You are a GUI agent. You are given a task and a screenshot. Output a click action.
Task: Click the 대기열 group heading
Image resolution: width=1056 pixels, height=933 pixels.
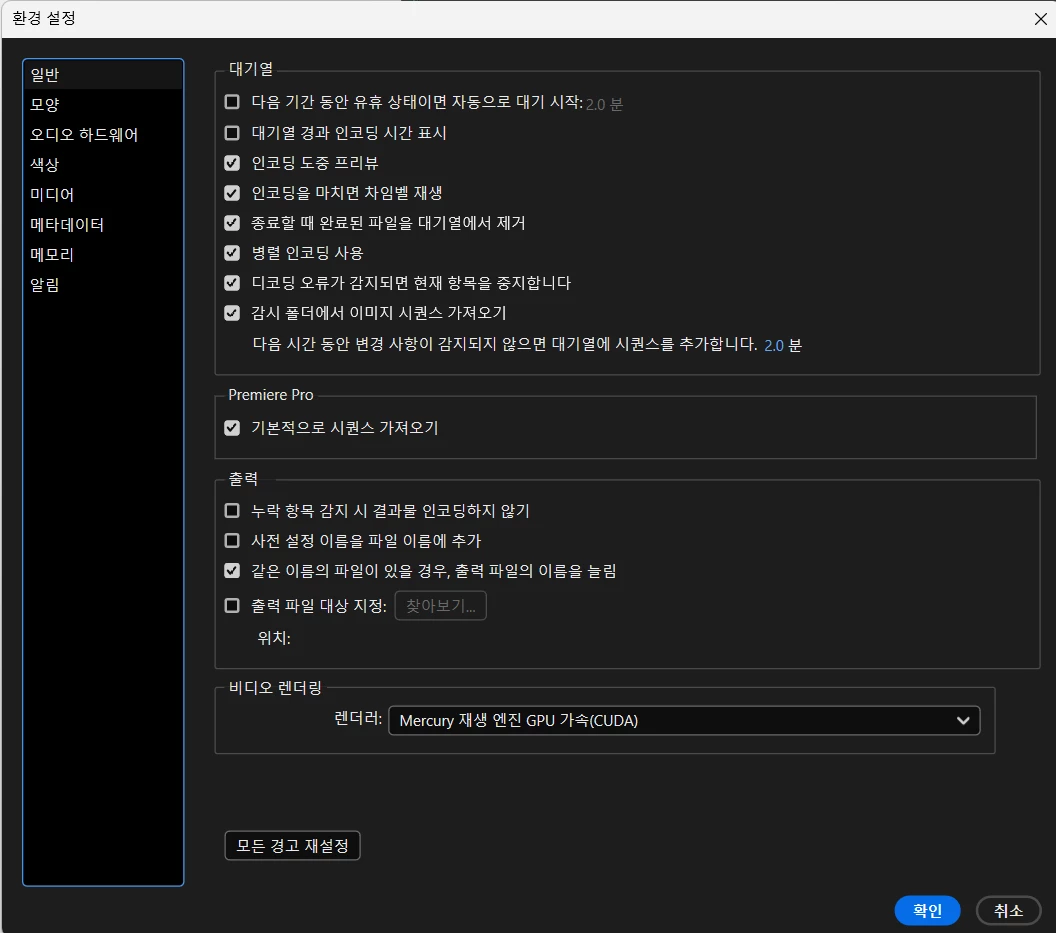pos(251,69)
